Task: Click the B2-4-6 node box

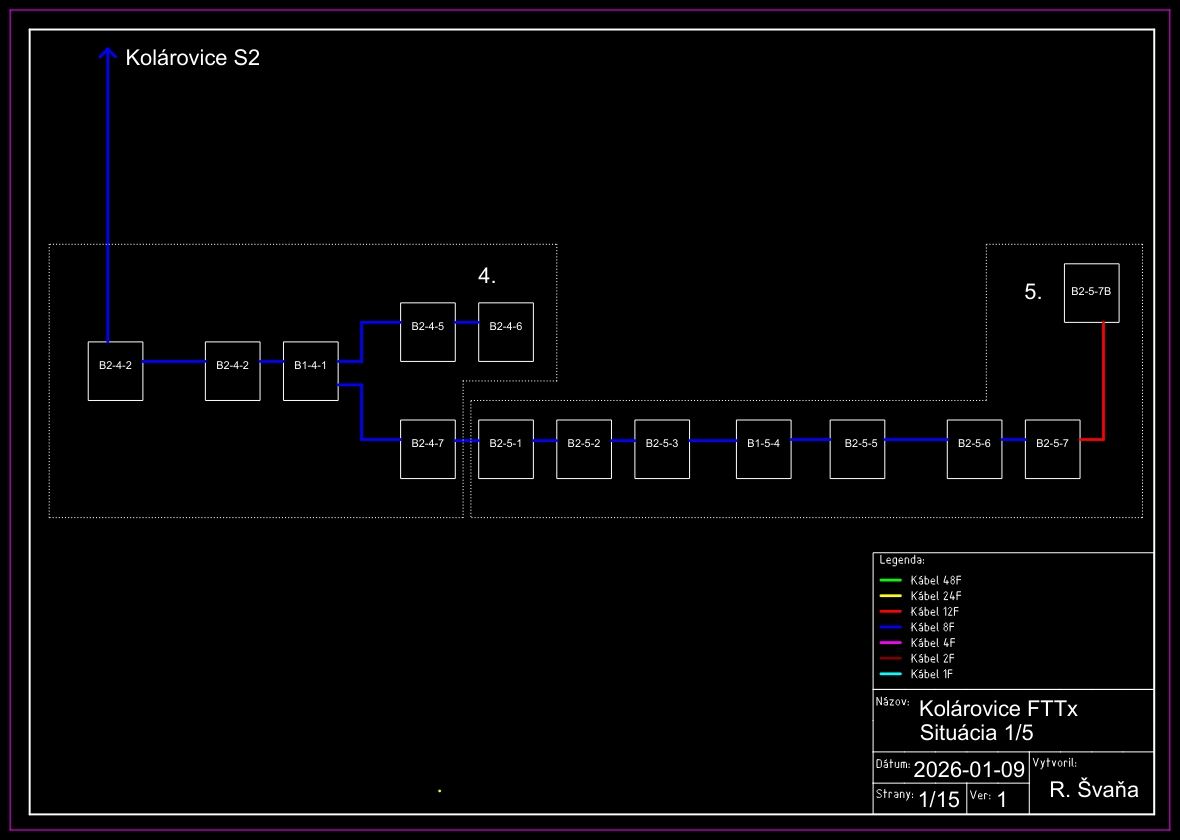Action: coord(505,331)
